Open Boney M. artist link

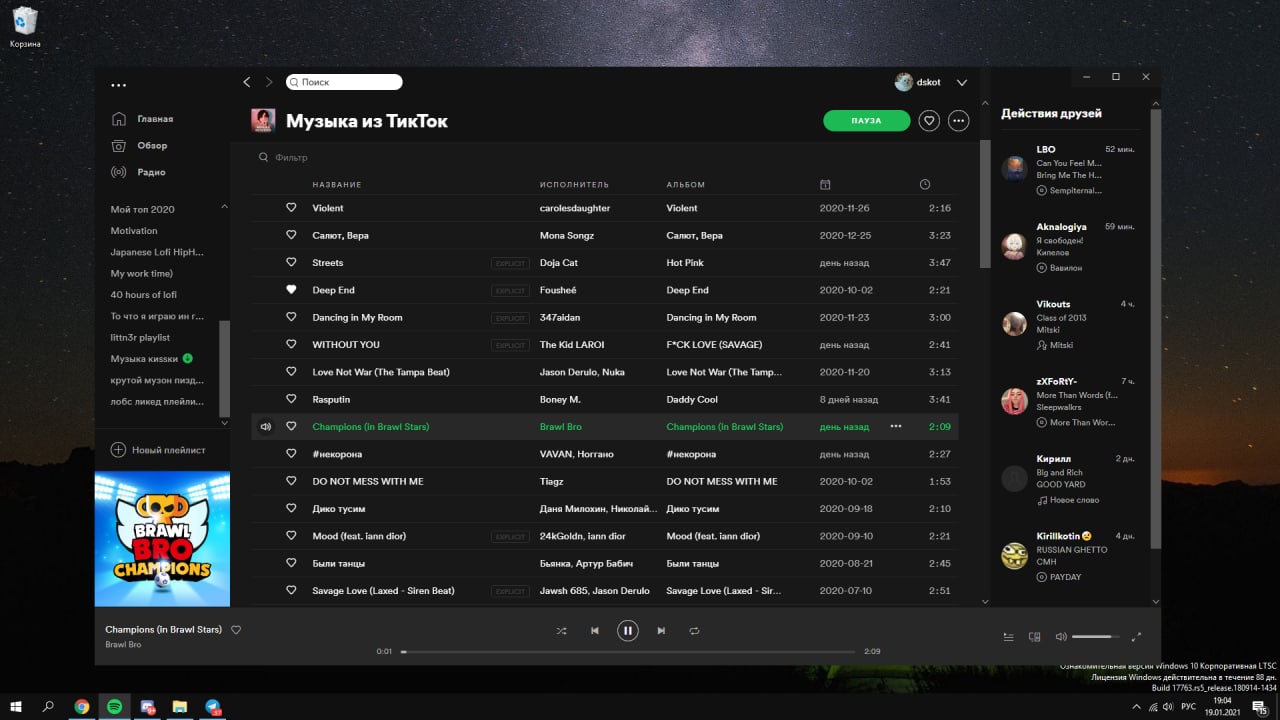tap(560, 399)
